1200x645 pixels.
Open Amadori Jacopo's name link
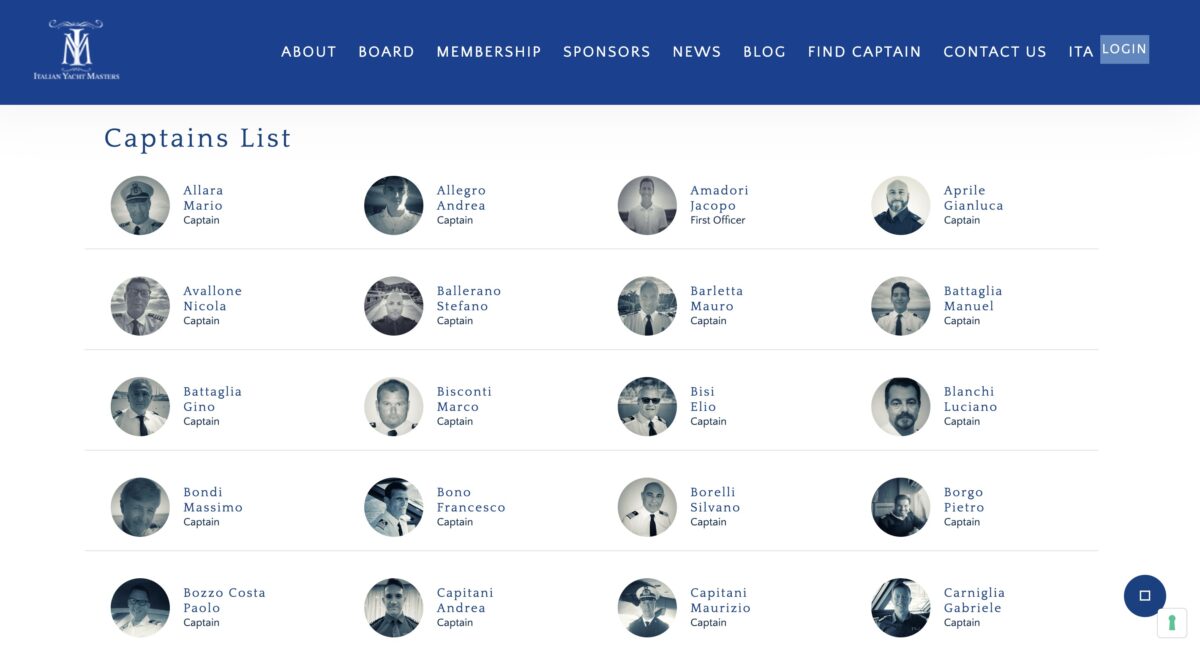pos(719,198)
